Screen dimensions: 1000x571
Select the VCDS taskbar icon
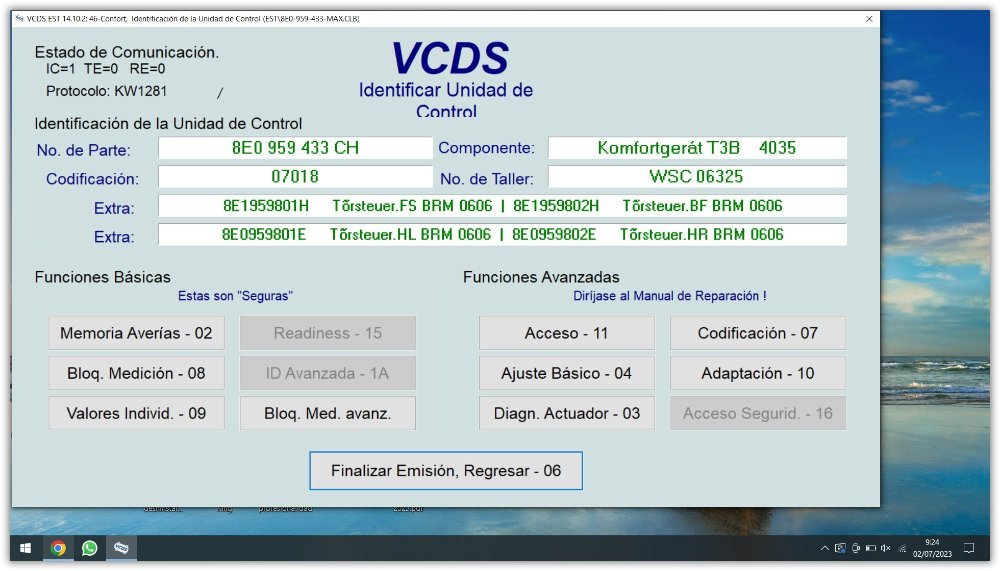(x=121, y=548)
